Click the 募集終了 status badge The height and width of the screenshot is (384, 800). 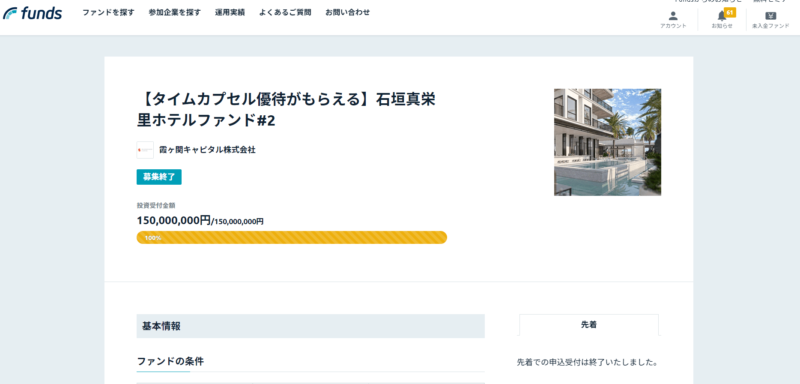pos(159,177)
